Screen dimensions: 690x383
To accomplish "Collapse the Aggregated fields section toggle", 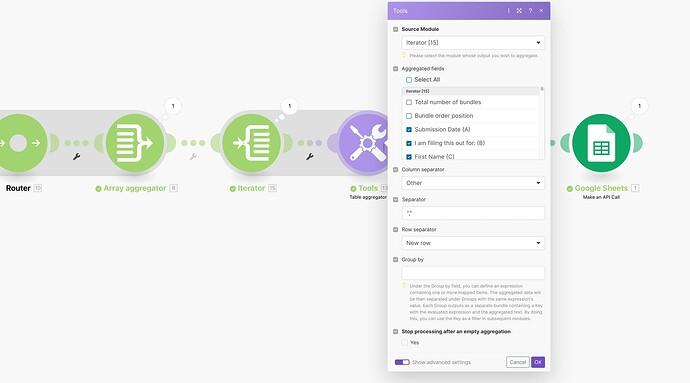I will pos(395,69).
